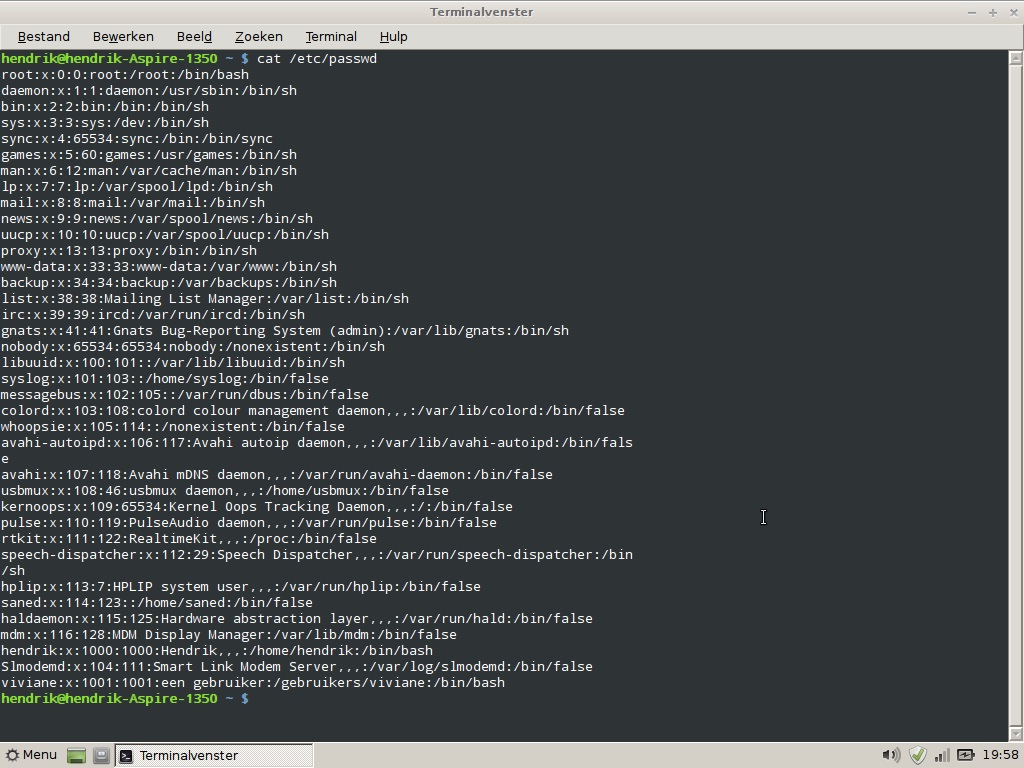Image resolution: width=1024 pixels, height=768 pixels.
Task: Click the root:x:0:0 line
Action: point(125,74)
